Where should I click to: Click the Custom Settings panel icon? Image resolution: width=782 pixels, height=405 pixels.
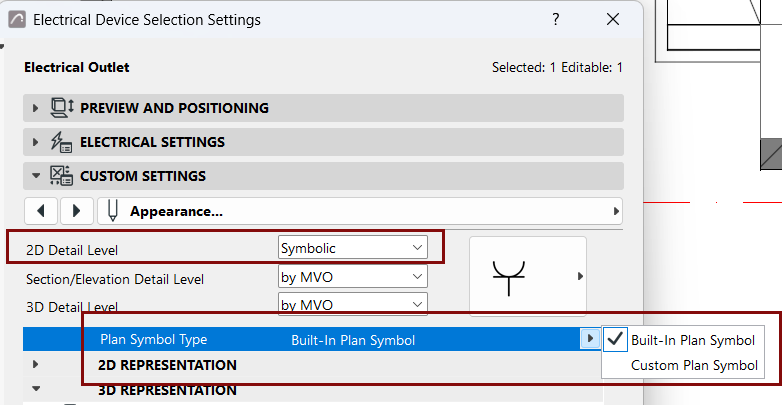point(62,176)
